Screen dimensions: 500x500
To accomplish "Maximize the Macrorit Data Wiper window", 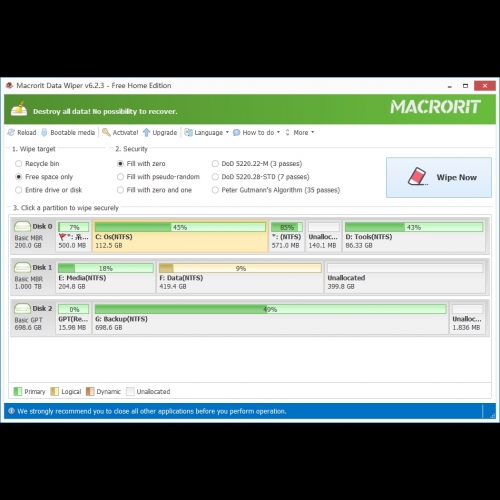I will [465, 86].
